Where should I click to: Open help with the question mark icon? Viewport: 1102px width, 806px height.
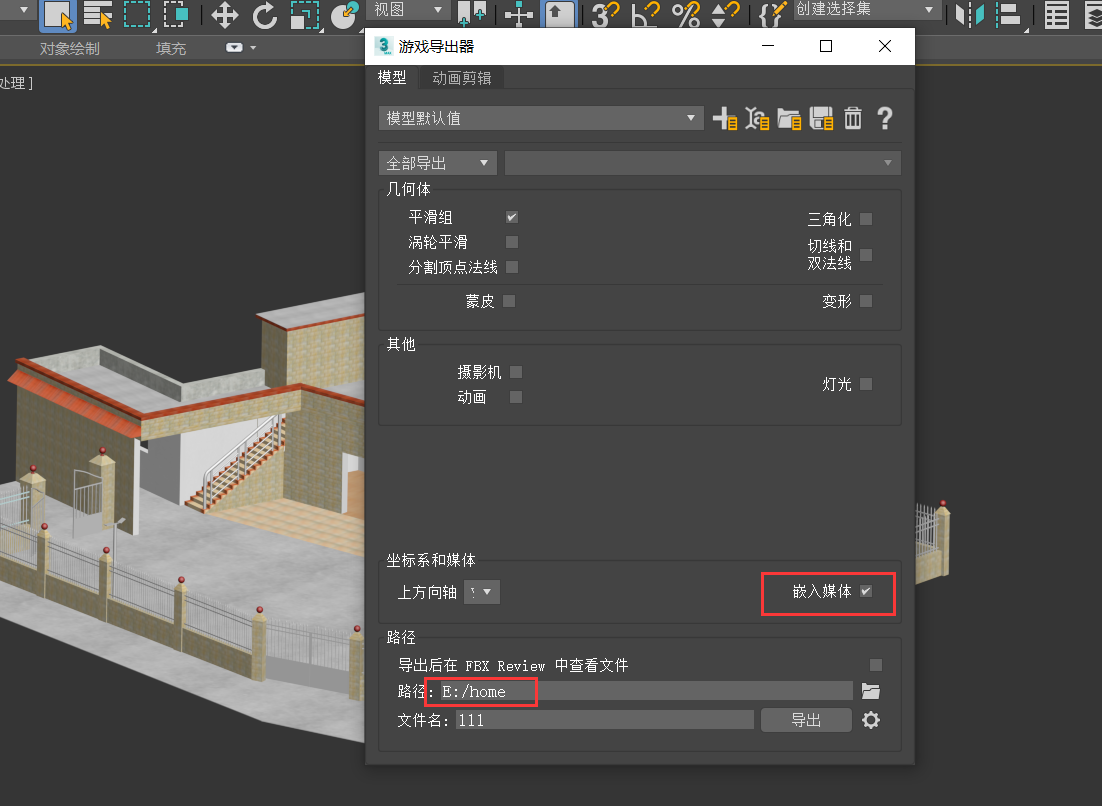point(885,118)
